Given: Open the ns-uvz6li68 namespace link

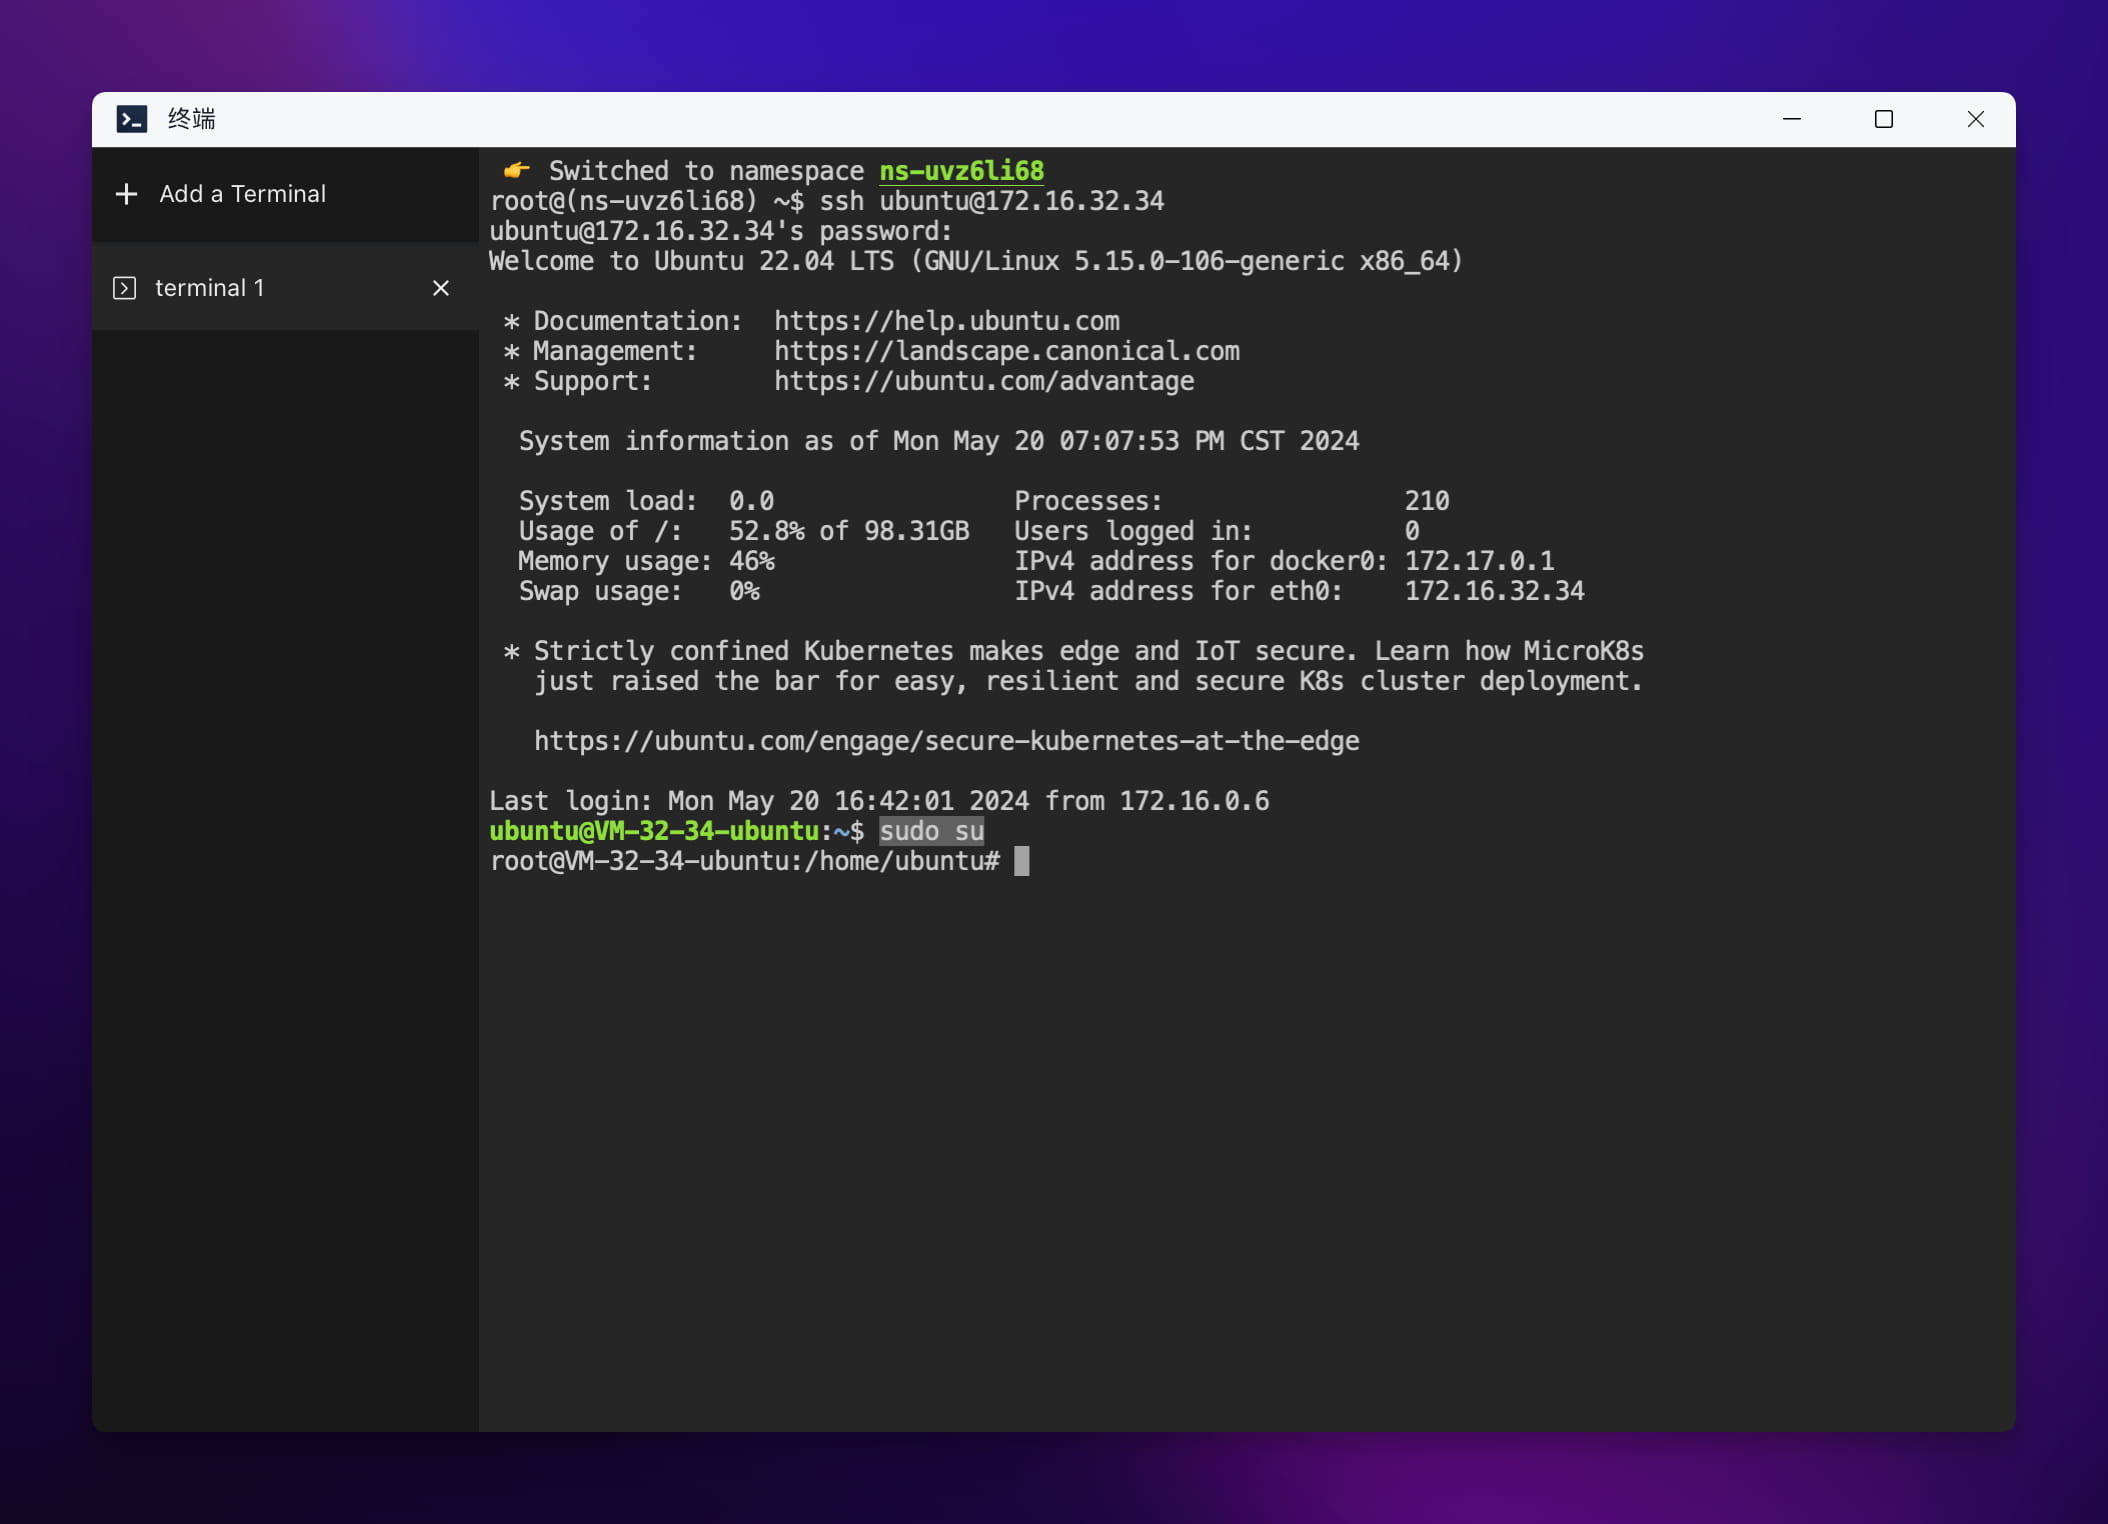Looking at the screenshot, I should pyautogui.click(x=961, y=171).
